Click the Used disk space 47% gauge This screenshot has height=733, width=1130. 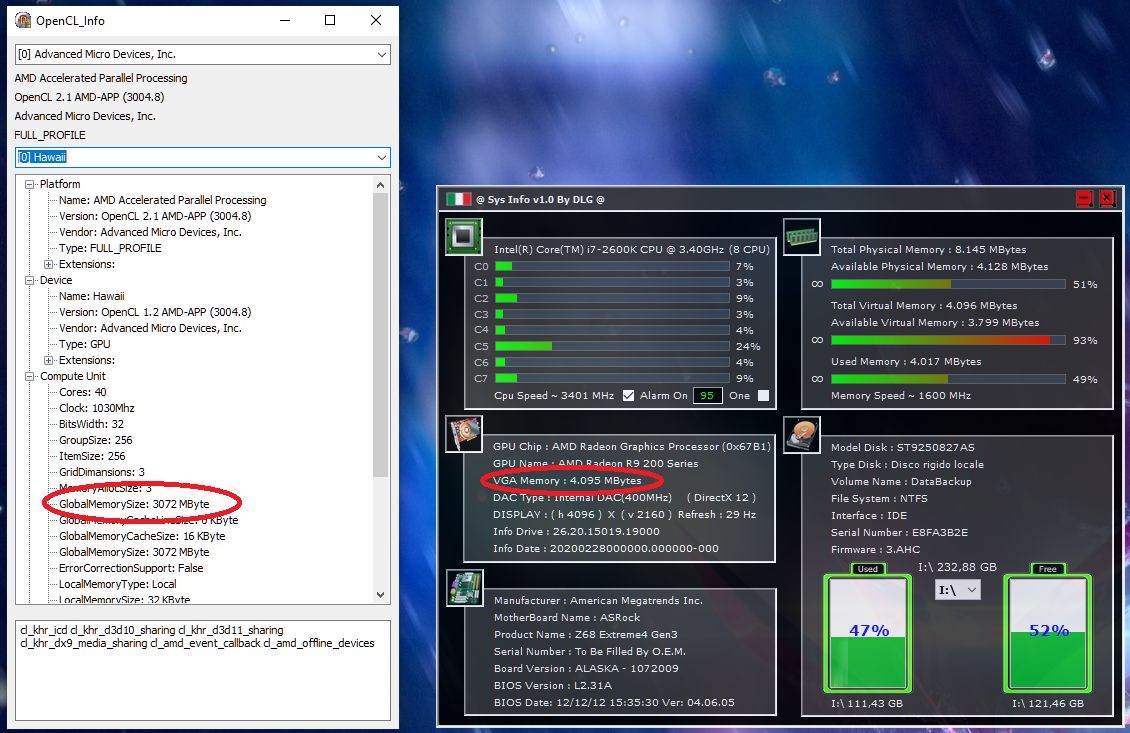click(x=868, y=632)
